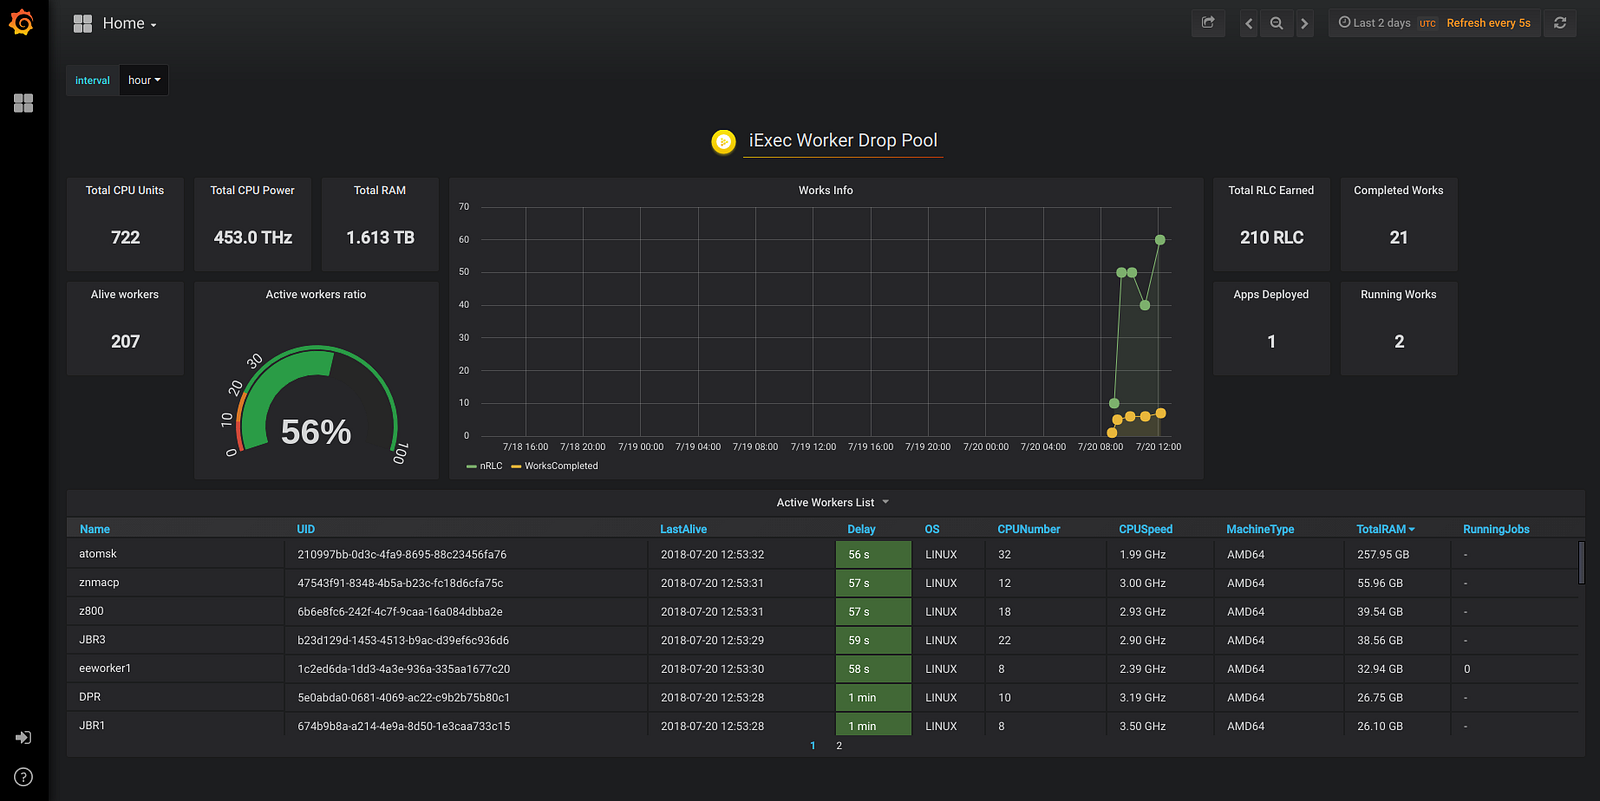Click the 56 s delay cell for atomsk
The image size is (1600, 801).
[x=873, y=554]
